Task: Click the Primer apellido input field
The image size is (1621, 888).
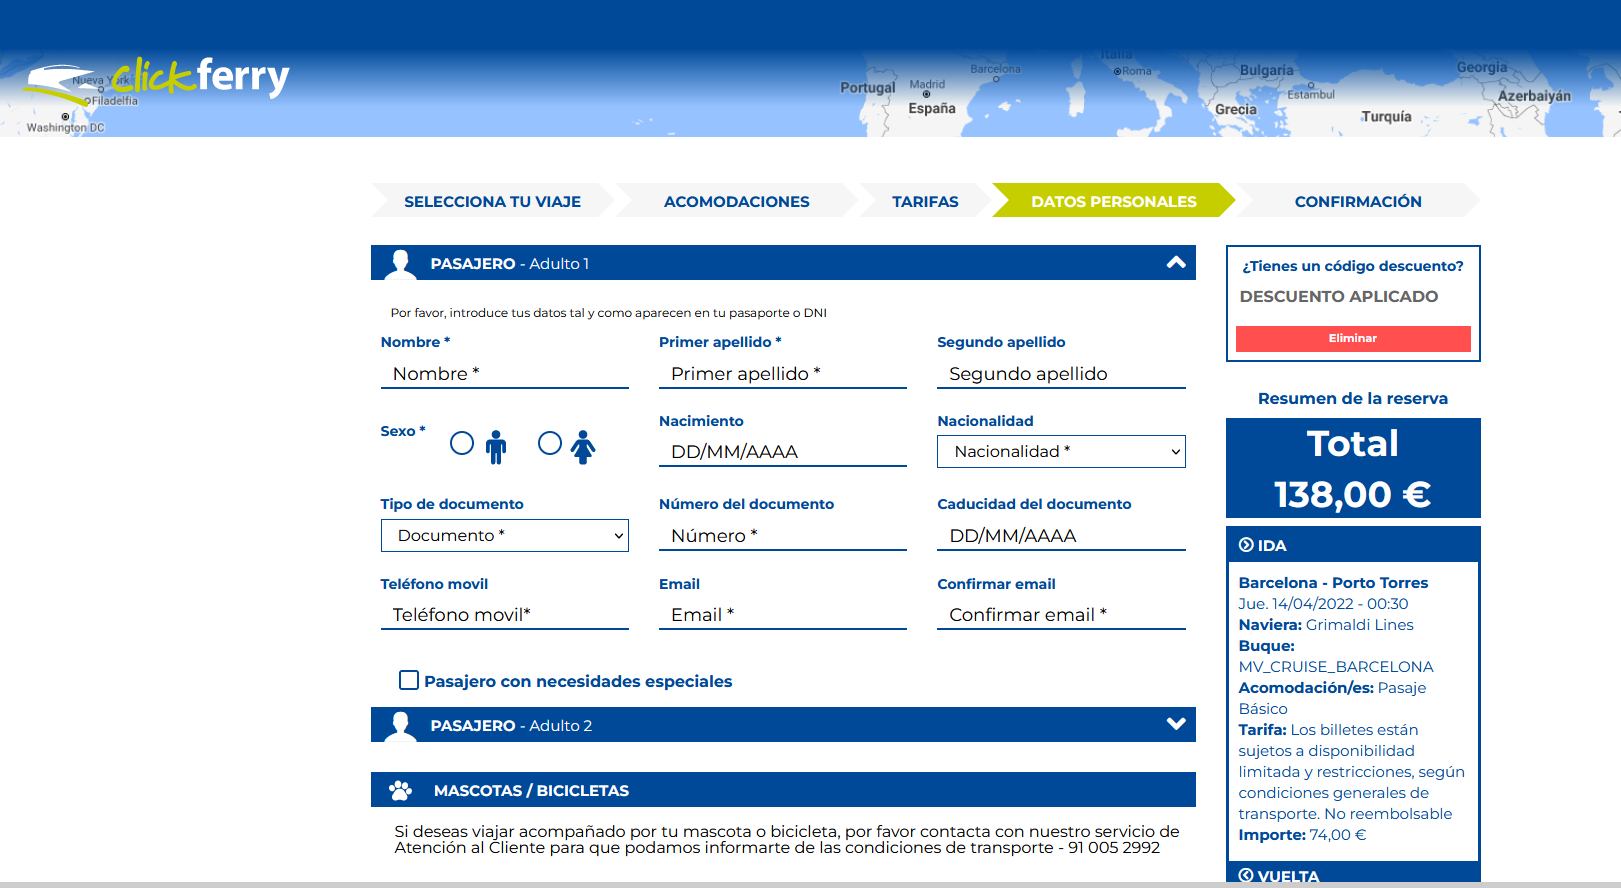Action: [x=783, y=374]
